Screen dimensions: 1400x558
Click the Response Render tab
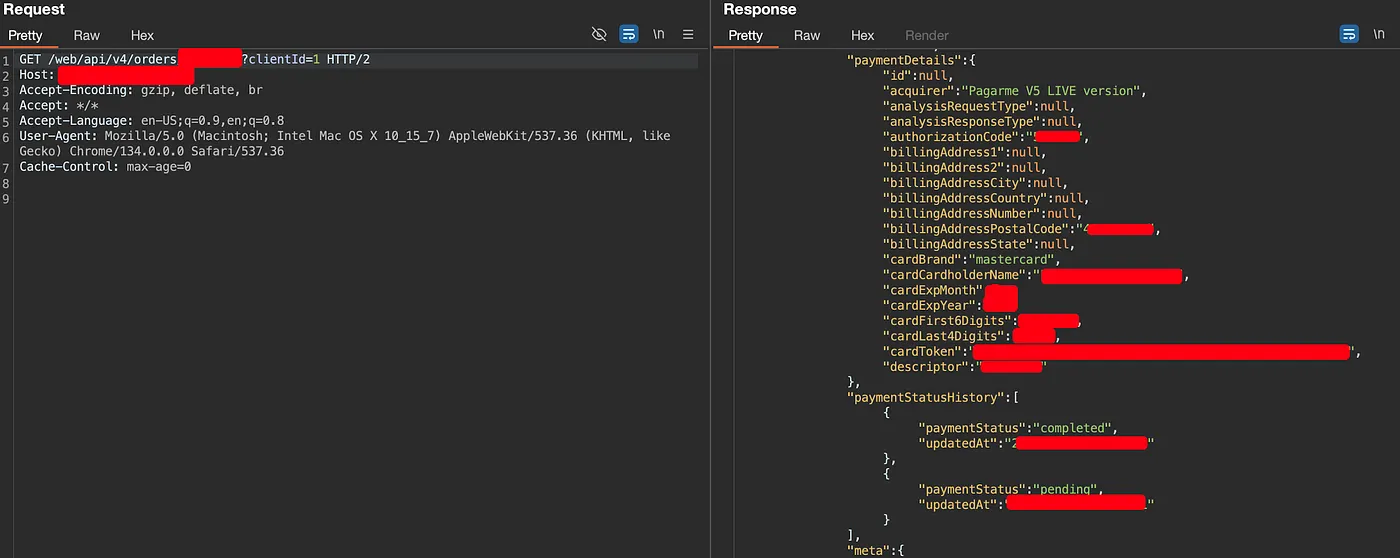(x=926, y=35)
